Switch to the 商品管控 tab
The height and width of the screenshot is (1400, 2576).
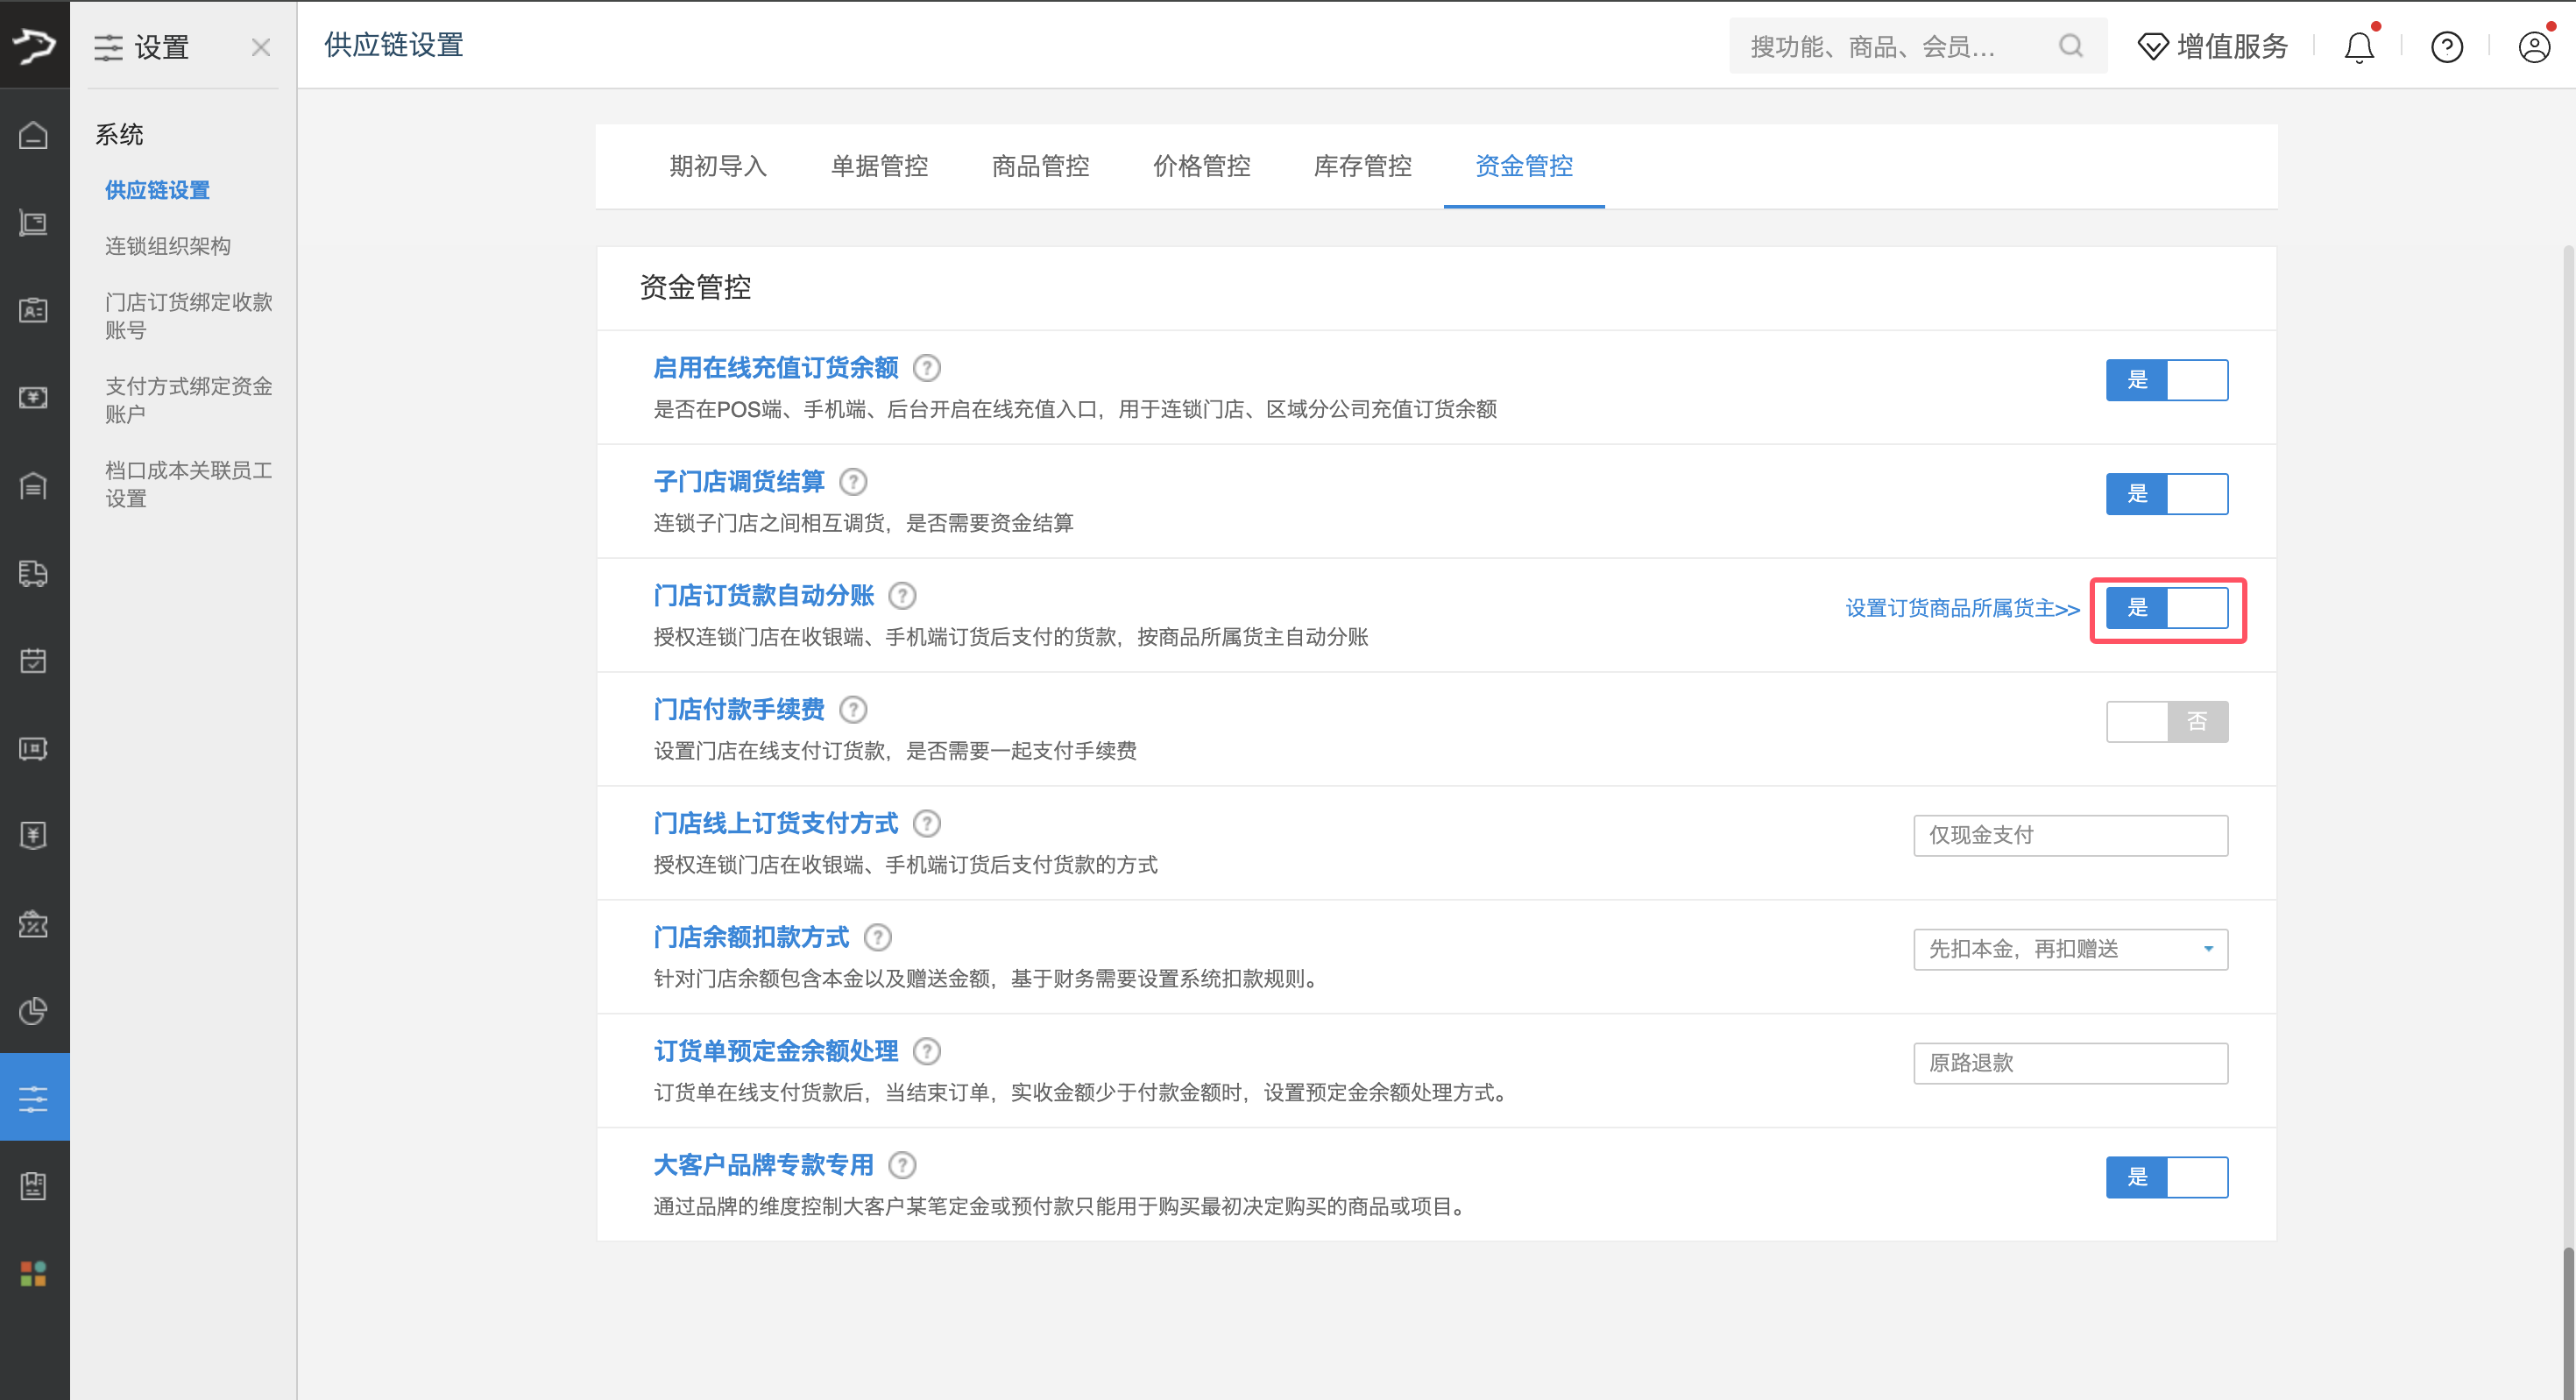coord(1040,166)
